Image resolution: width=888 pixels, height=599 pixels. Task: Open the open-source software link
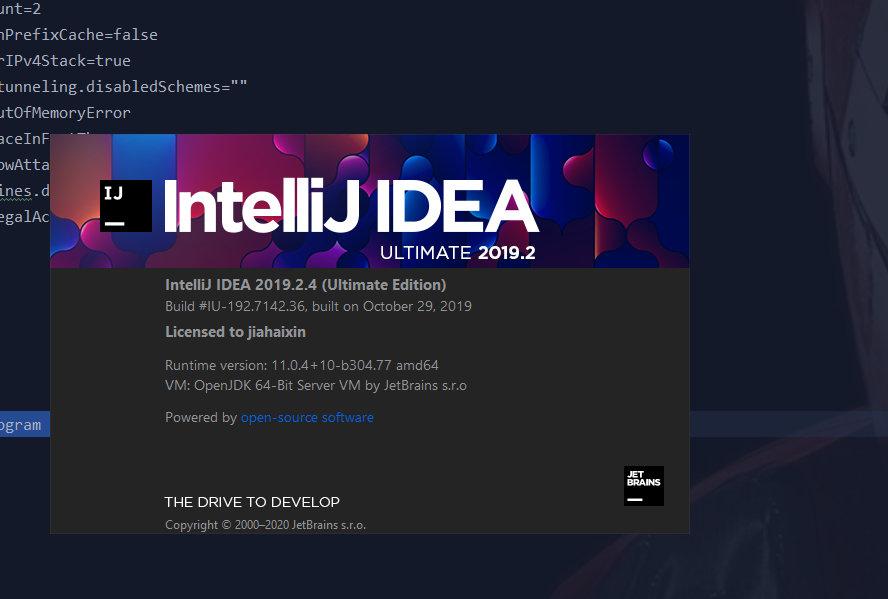[x=306, y=417]
